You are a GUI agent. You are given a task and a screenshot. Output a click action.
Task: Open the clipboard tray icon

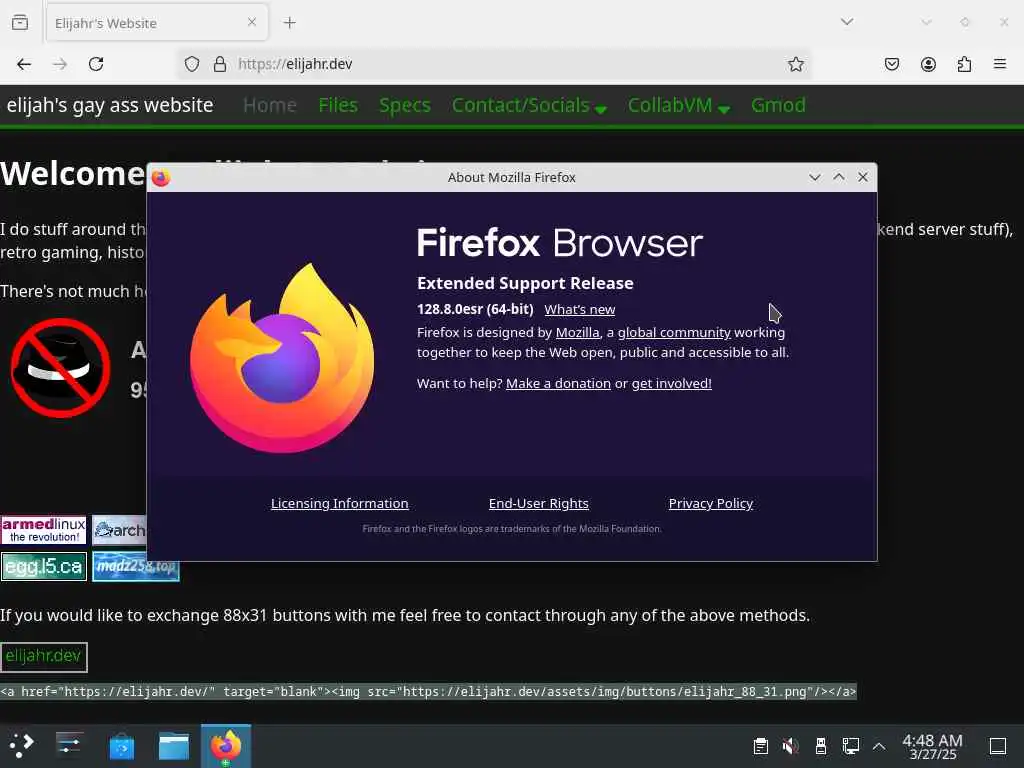click(x=761, y=746)
